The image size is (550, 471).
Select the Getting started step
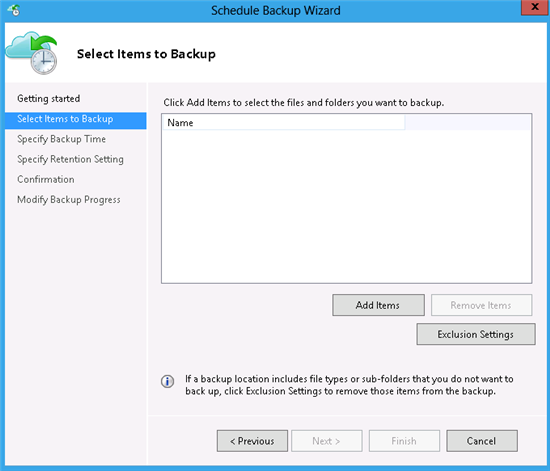point(49,99)
